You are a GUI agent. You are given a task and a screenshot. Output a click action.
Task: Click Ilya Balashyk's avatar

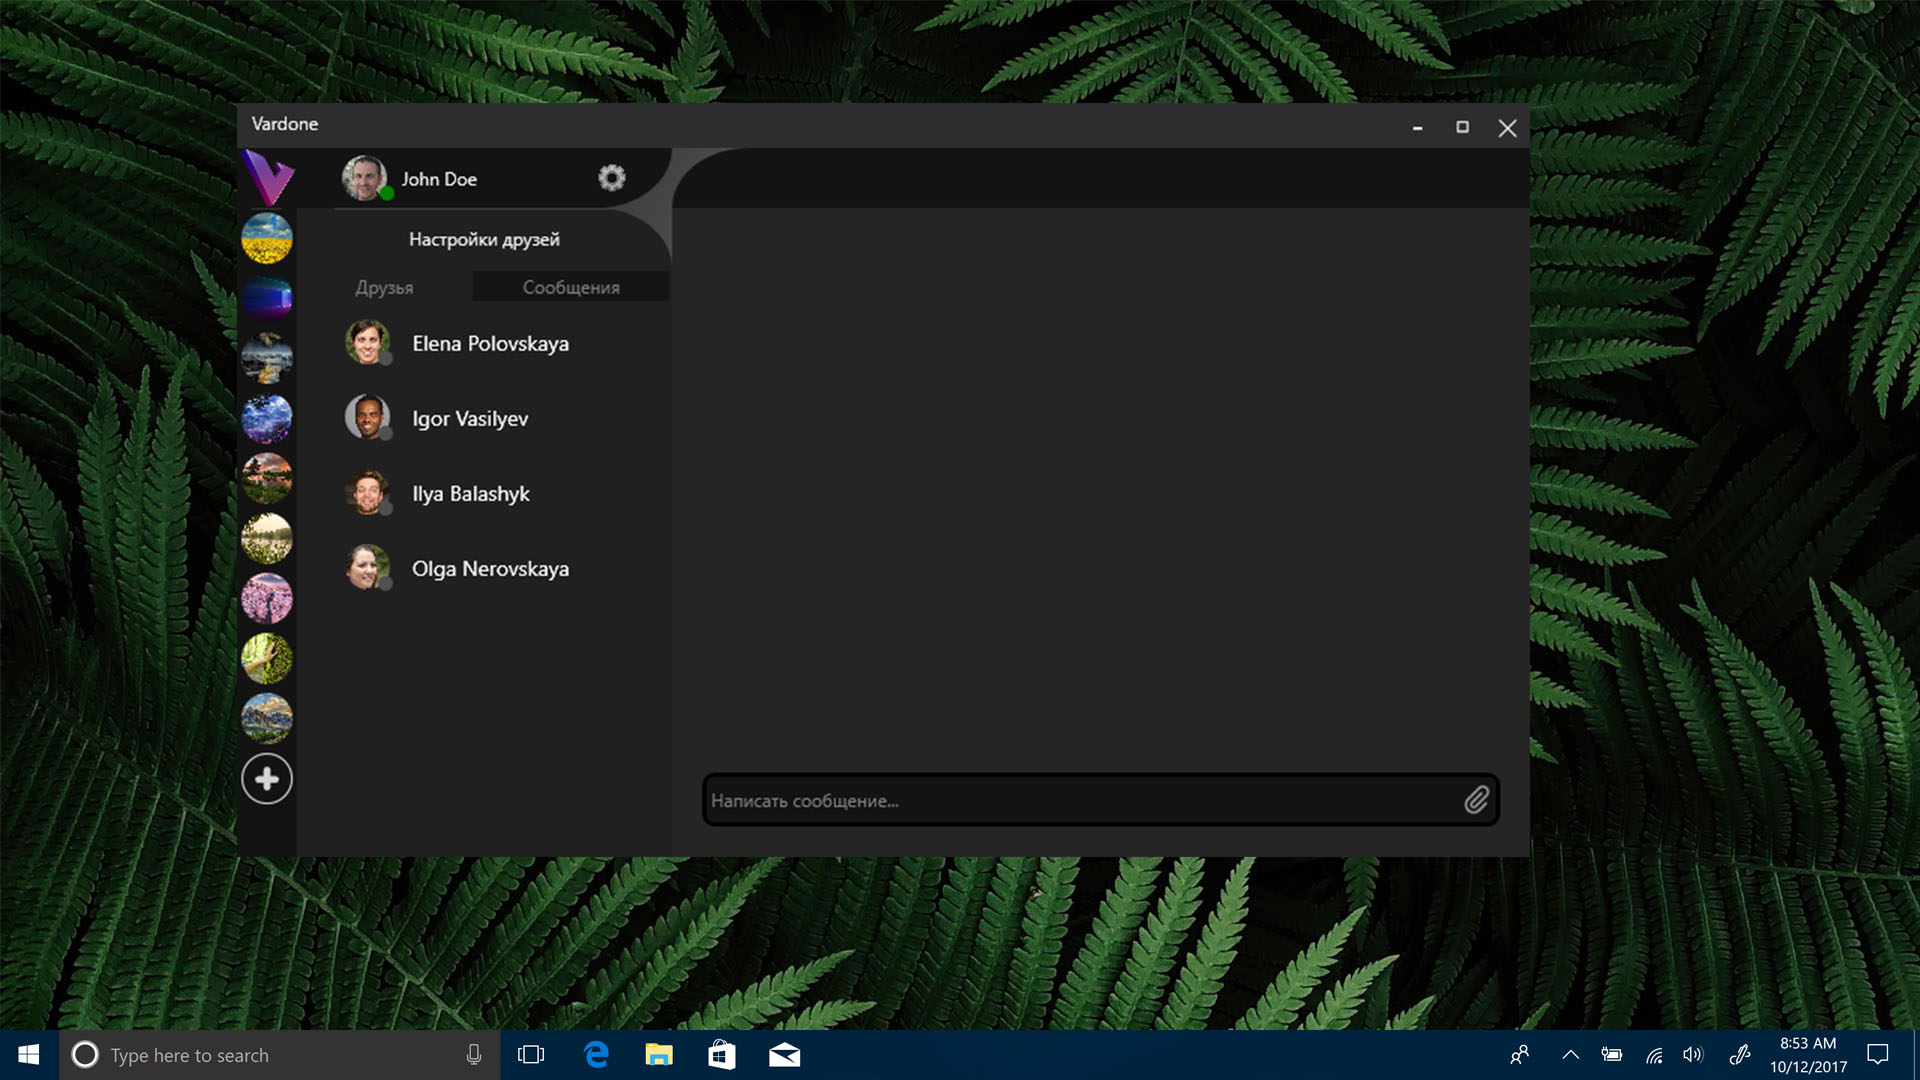367,492
